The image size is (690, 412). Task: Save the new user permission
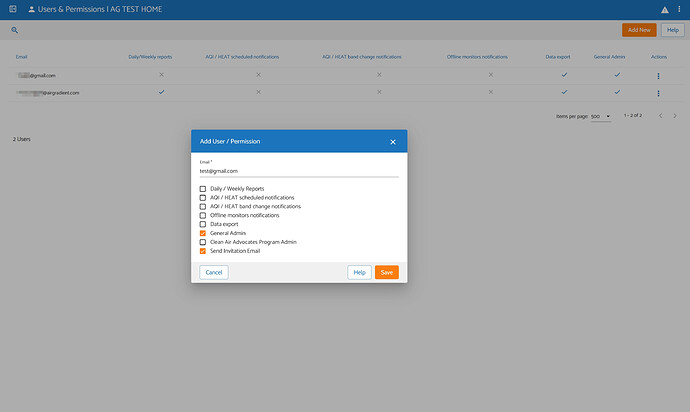(x=387, y=272)
